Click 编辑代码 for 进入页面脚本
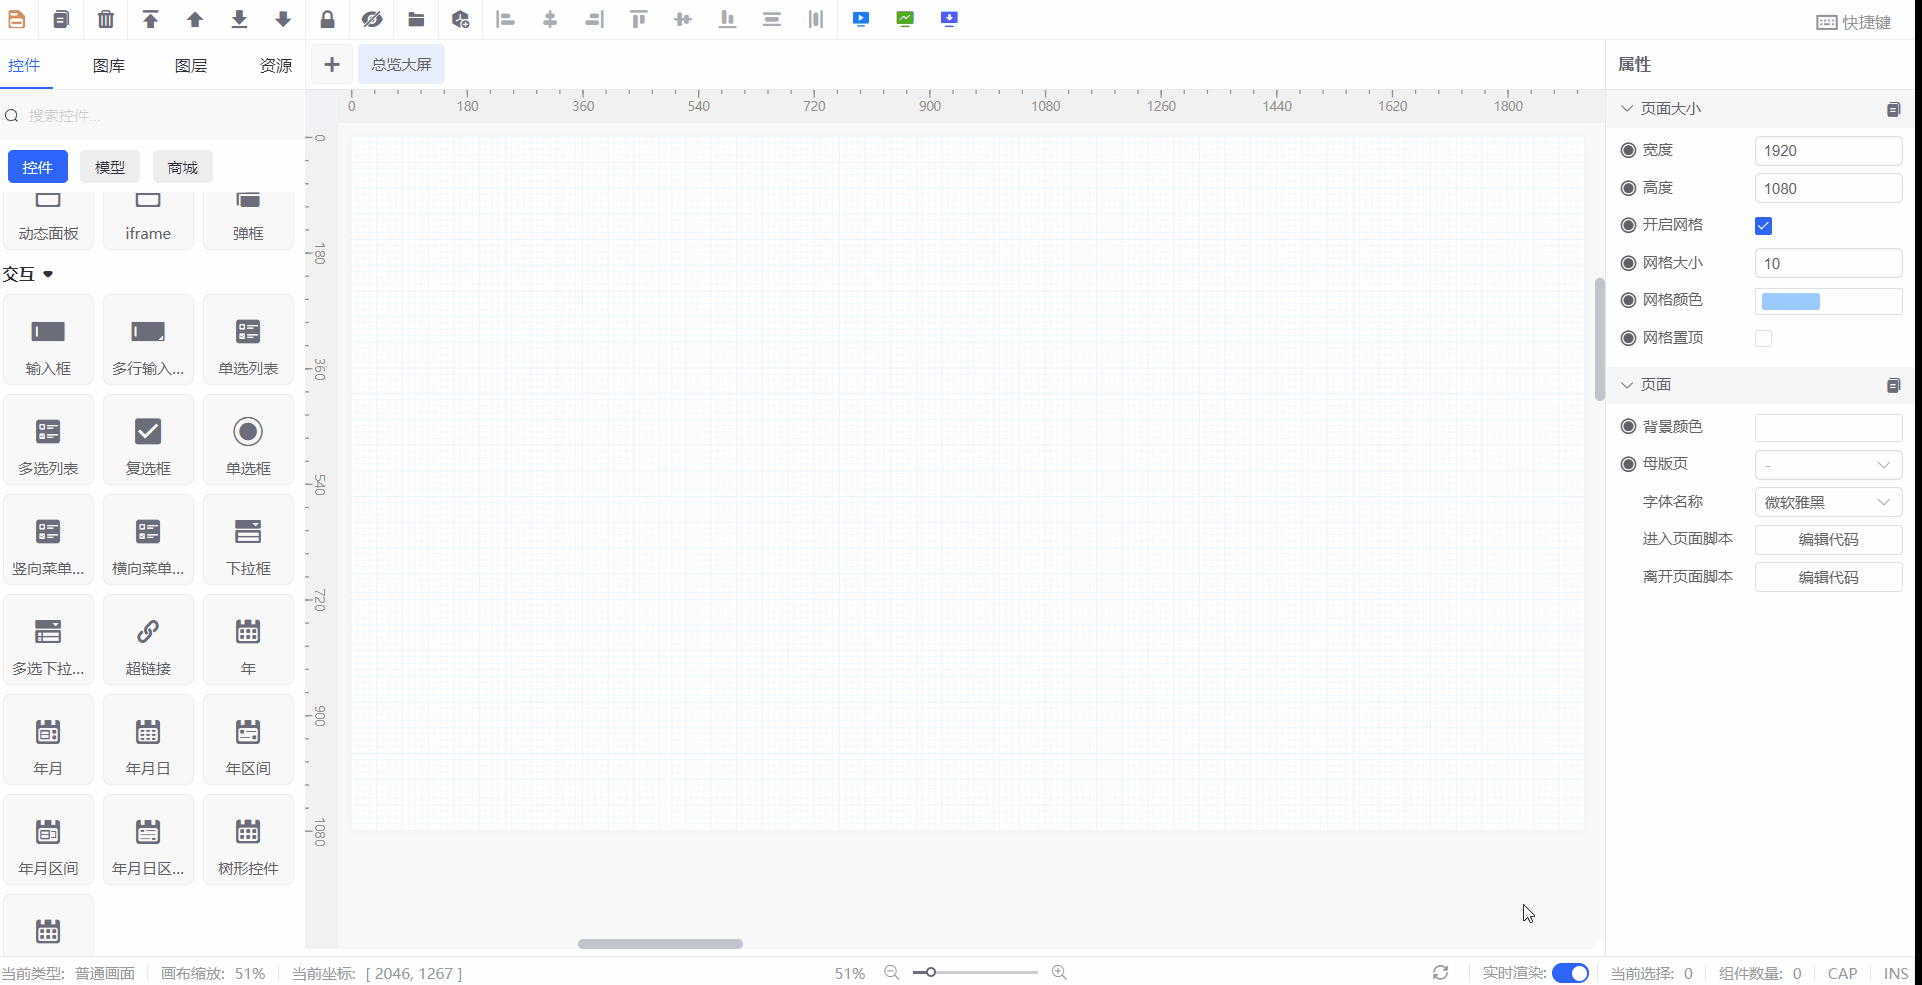 pos(1828,540)
